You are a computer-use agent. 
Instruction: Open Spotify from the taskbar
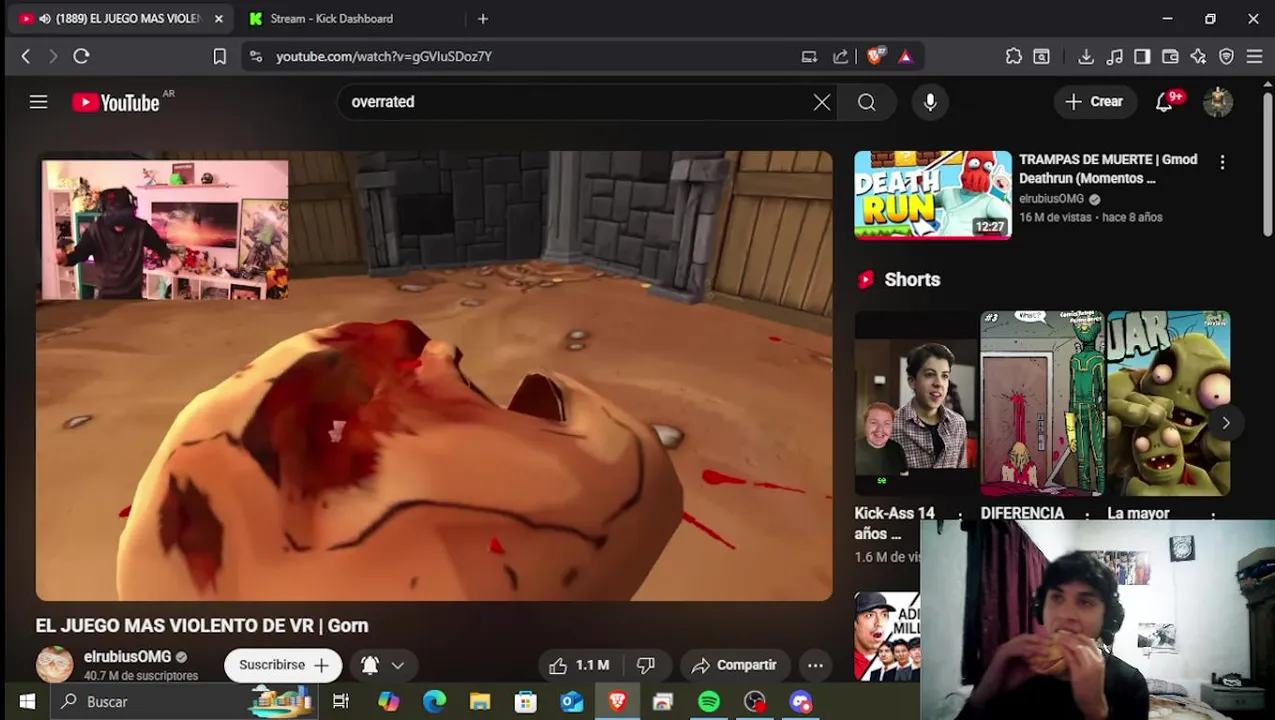709,702
